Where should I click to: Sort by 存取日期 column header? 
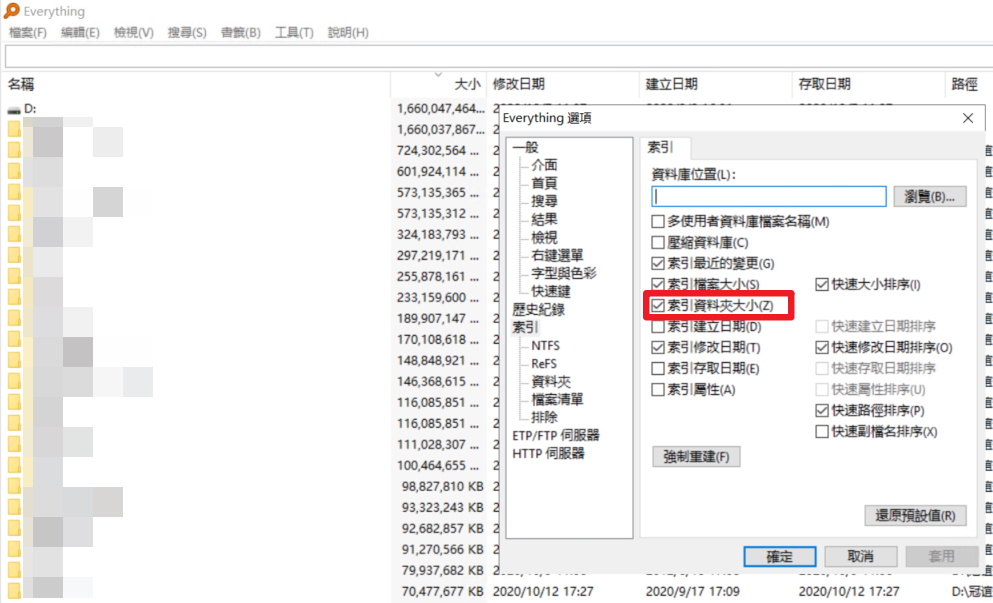coord(868,84)
